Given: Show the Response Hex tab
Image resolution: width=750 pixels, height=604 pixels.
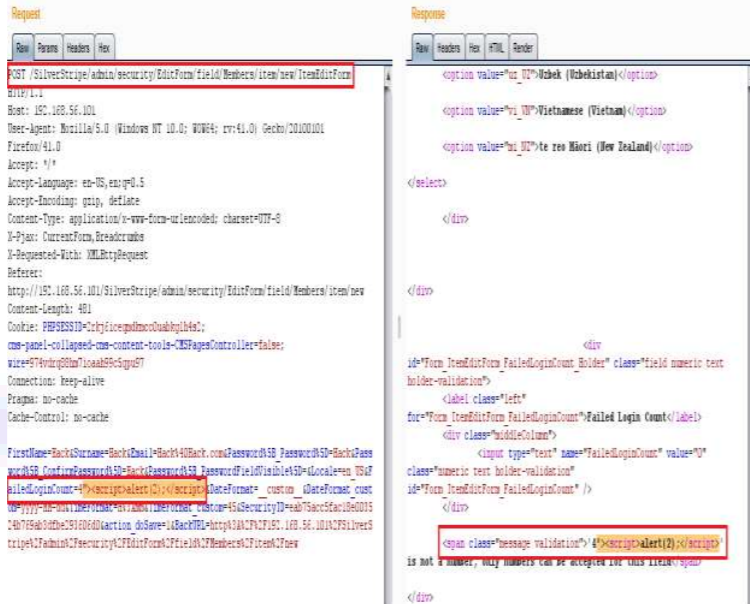Looking at the screenshot, I should [474, 48].
